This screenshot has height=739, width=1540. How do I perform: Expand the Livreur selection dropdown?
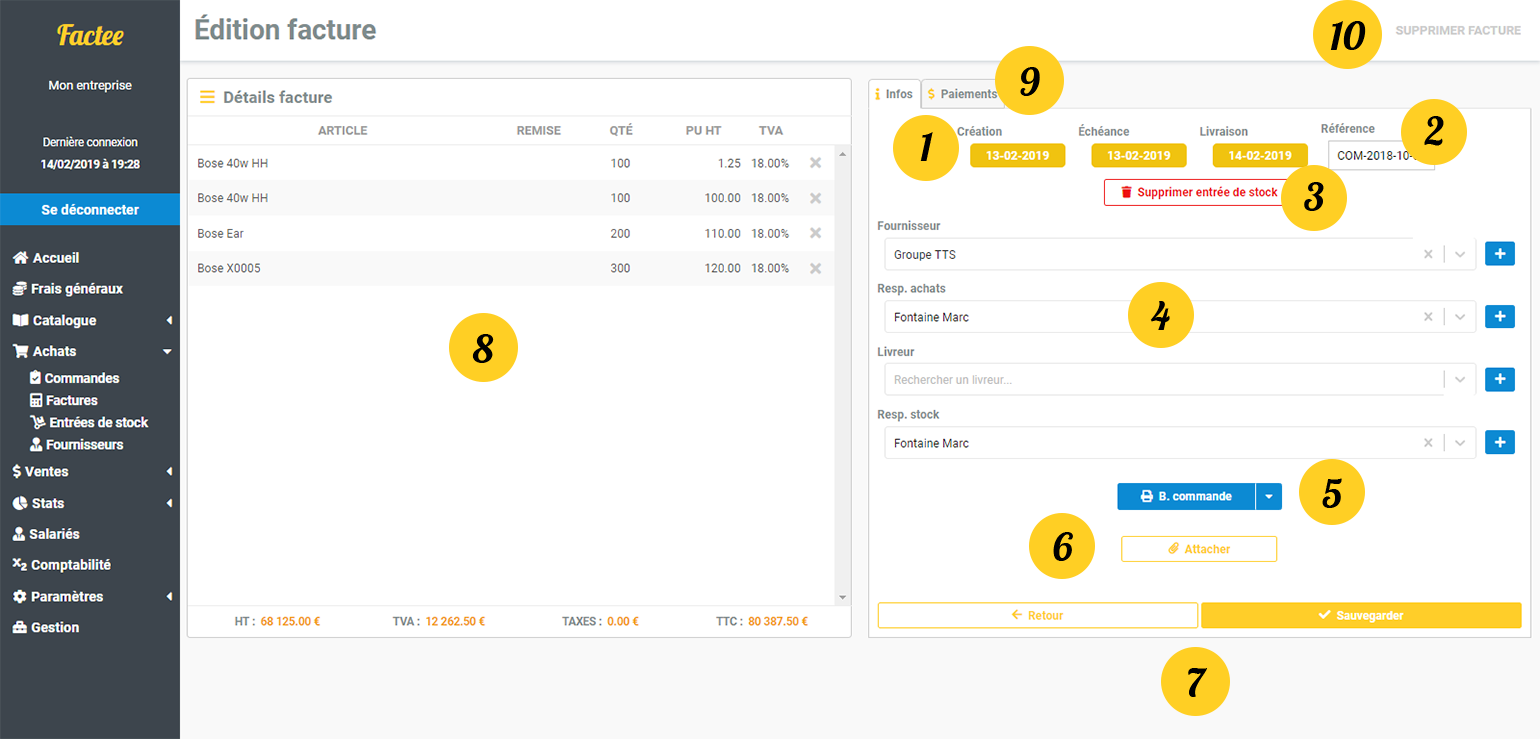coord(1460,380)
